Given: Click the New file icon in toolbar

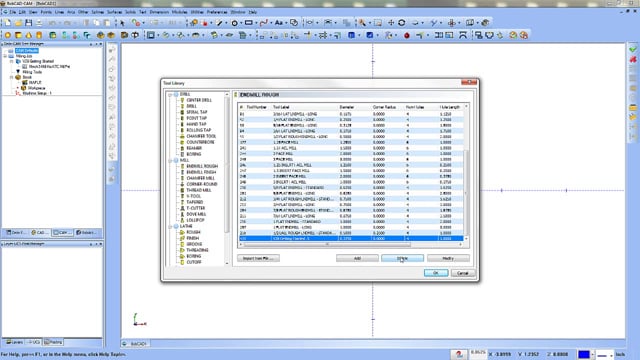Looking at the screenshot, I should point(8,23).
